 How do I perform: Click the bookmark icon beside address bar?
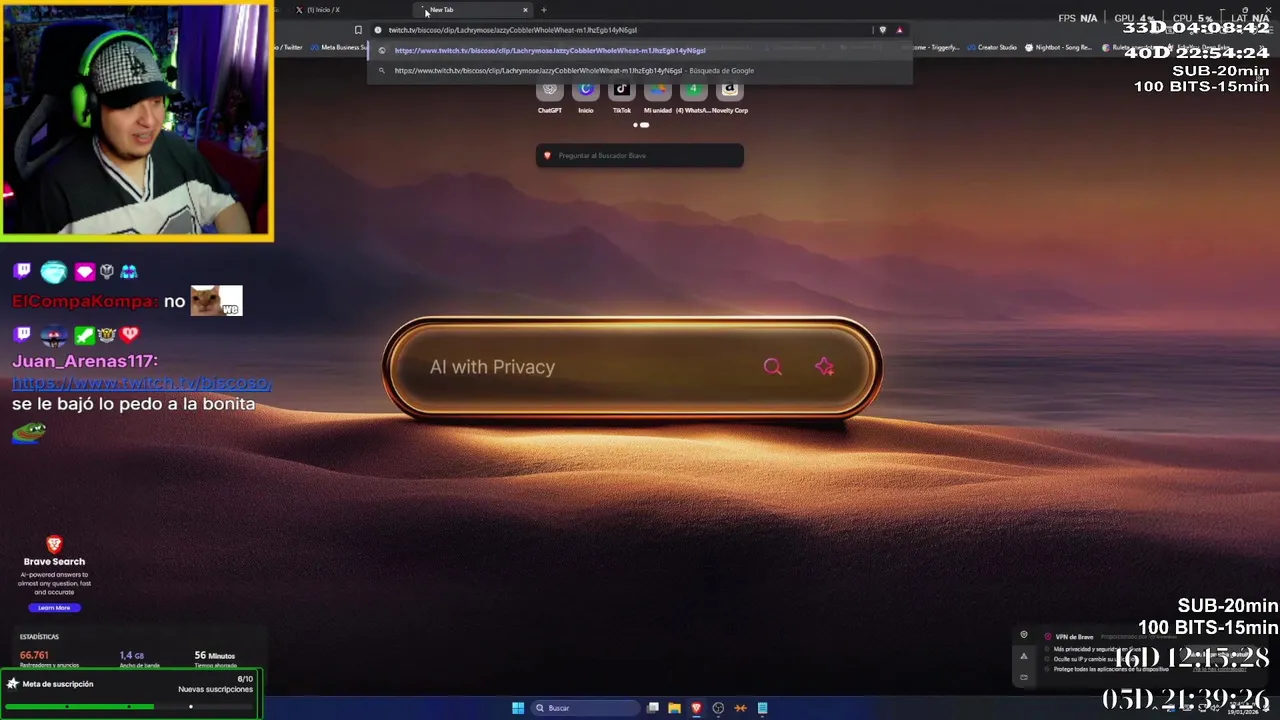(x=358, y=30)
